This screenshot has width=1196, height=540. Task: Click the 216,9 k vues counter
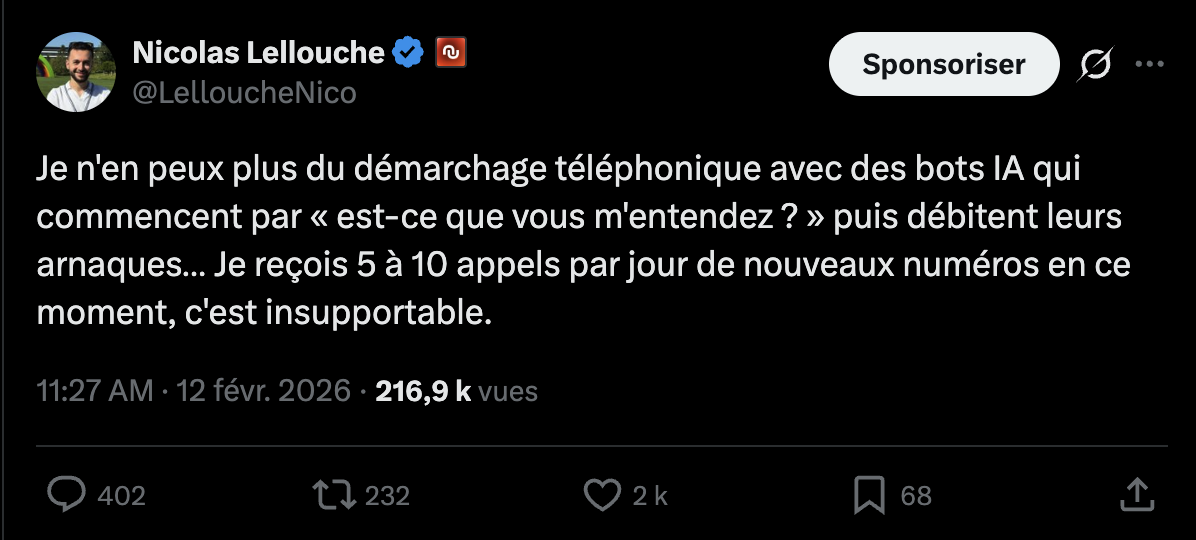456,391
